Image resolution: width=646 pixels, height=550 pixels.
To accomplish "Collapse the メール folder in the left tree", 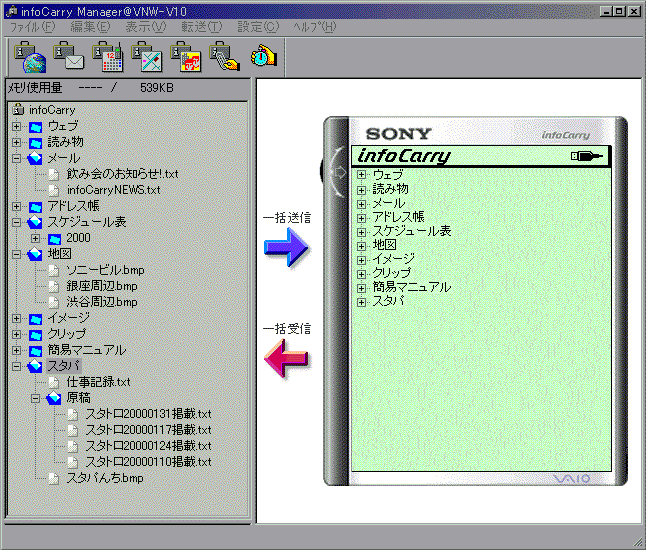I will (x=17, y=158).
